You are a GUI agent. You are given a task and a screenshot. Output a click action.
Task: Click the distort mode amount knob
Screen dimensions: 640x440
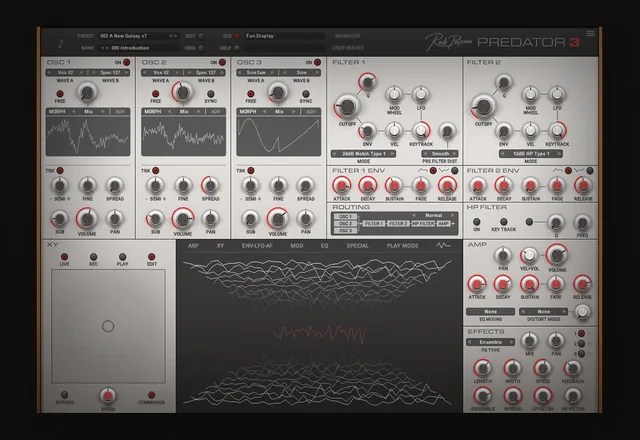click(x=582, y=312)
